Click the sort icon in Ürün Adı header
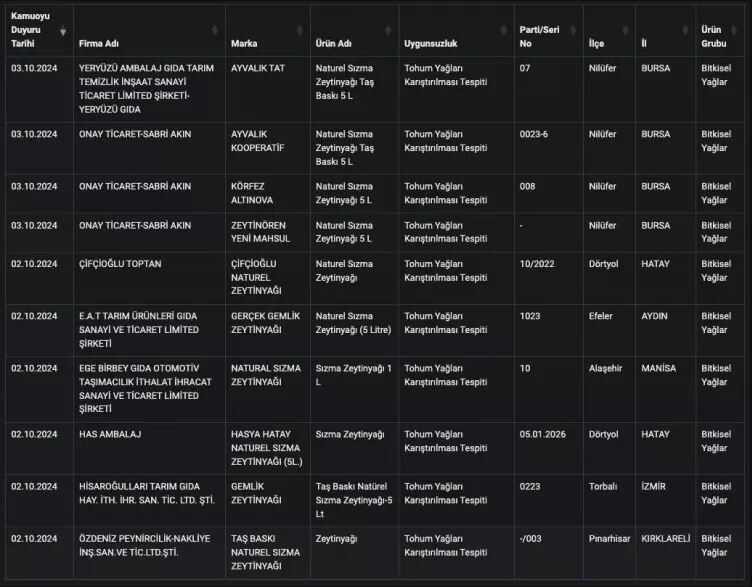752x587 pixels. 390,31
